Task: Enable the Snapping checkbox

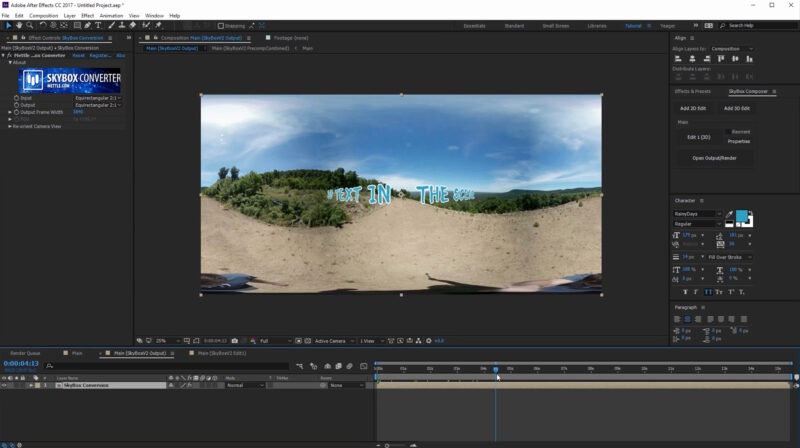Action: [x=219, y=25]
